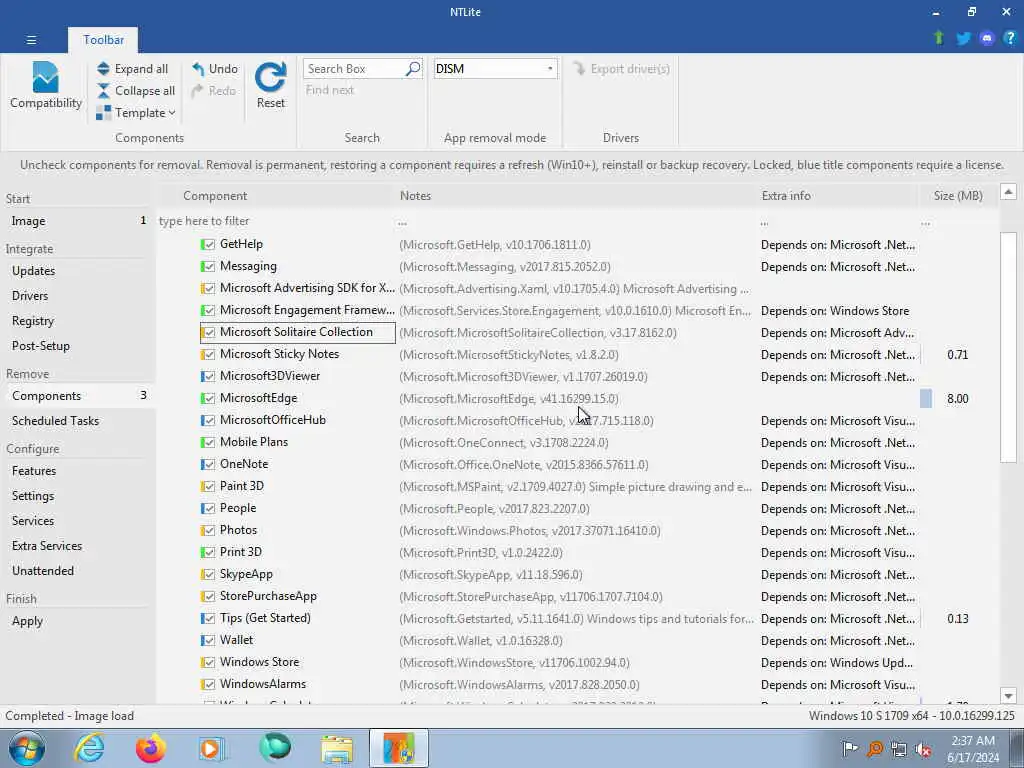Open the Template dropdown
Viewport: 1024px width, 768px height.
click(136, 113)
